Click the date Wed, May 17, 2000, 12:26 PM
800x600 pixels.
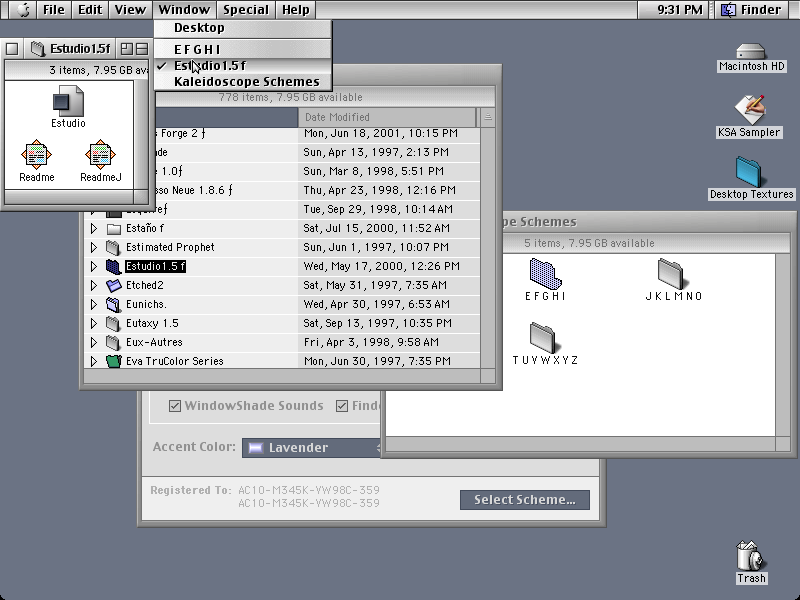pos(382,266)
